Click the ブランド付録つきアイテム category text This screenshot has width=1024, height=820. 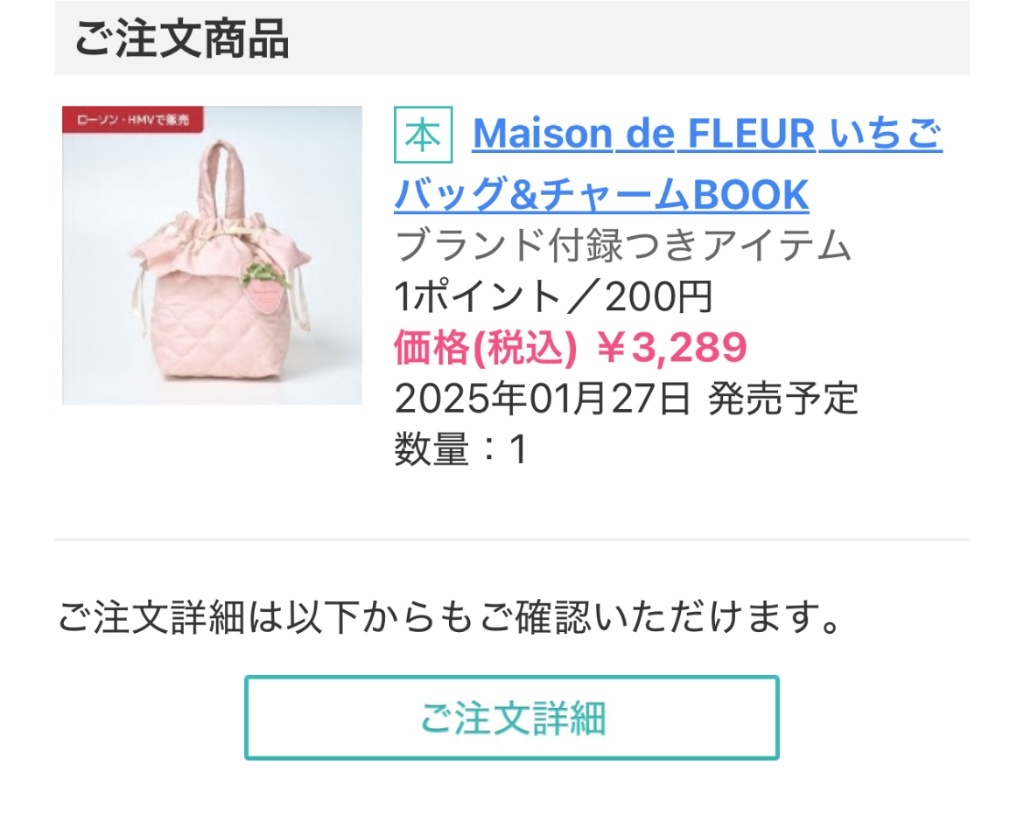[x=623, y=246]
